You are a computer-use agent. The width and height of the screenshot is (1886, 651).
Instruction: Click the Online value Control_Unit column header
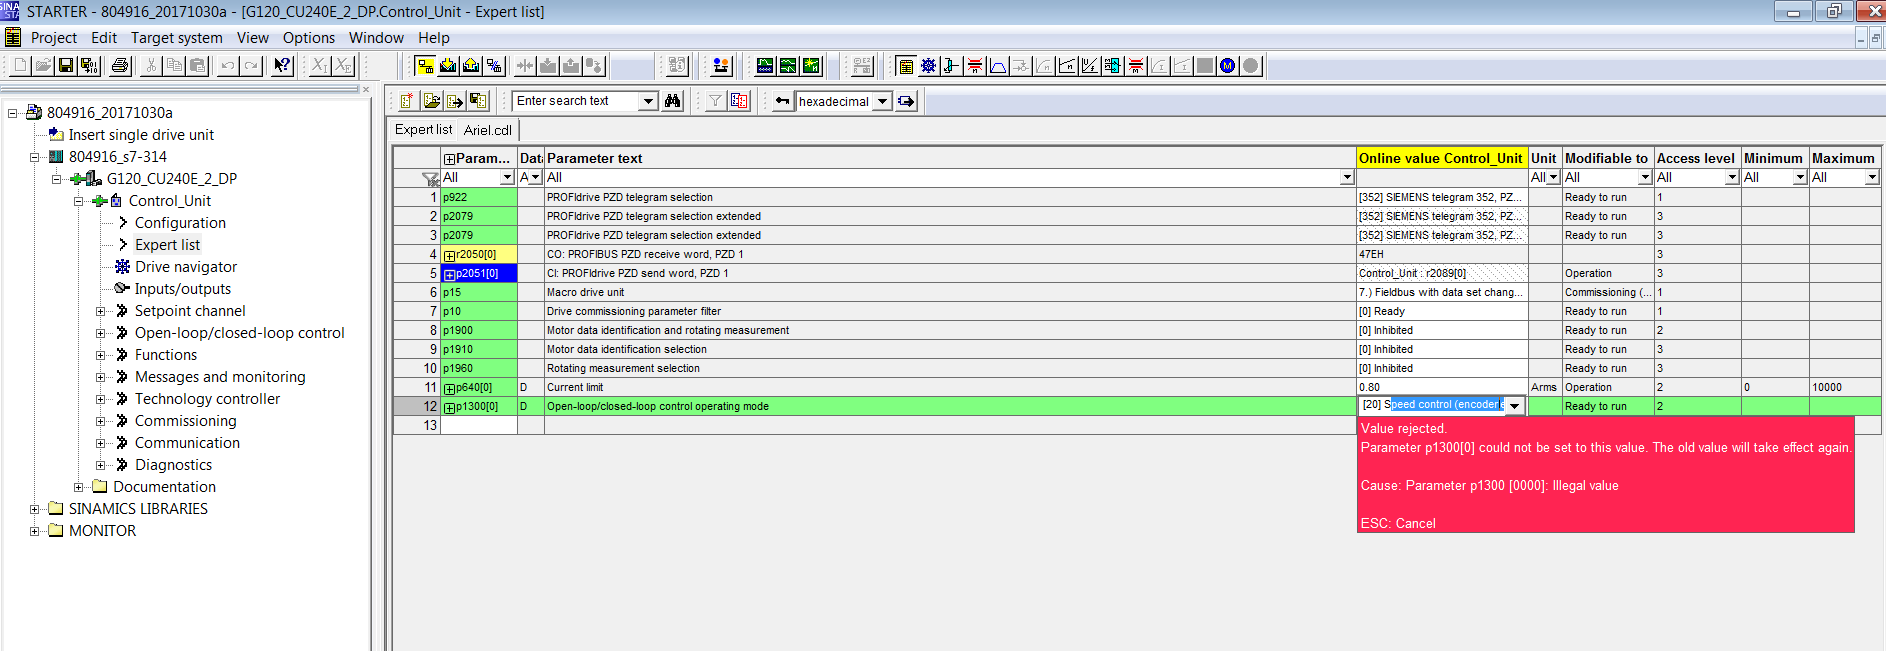click(x=1441, y=158)
